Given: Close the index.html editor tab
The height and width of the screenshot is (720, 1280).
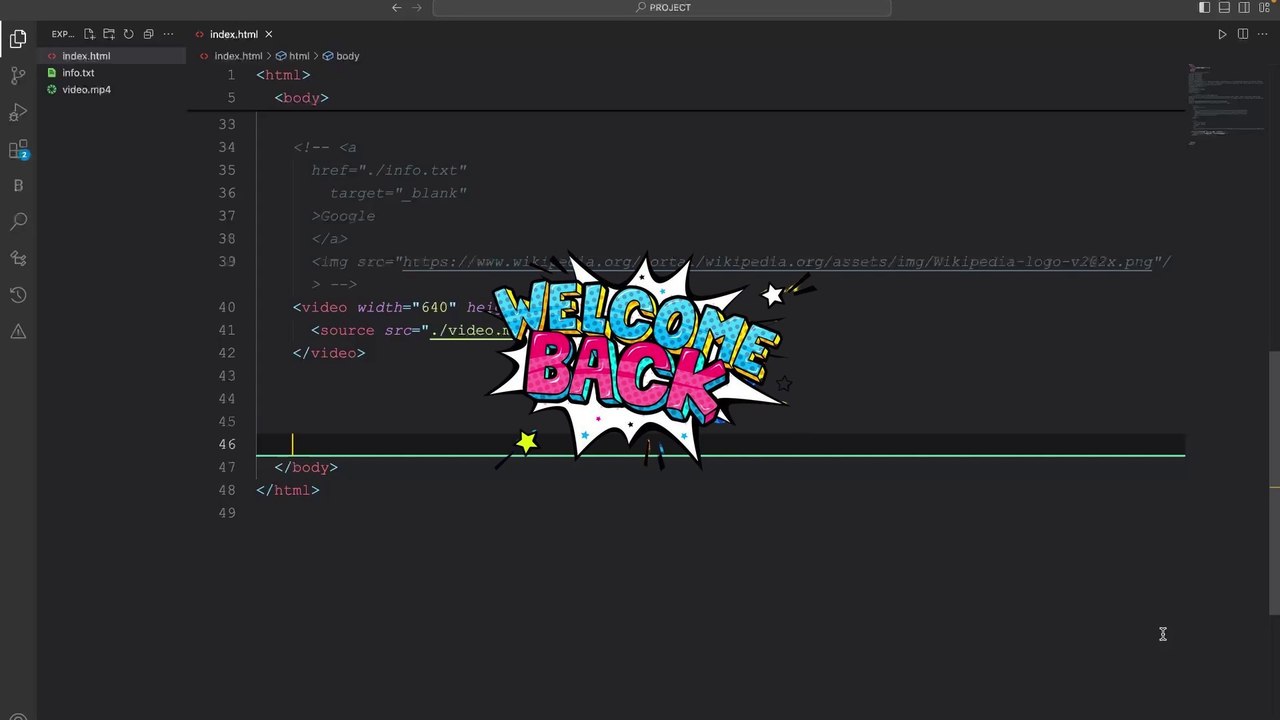Looking at the screenshot, I should pos(268,34).
